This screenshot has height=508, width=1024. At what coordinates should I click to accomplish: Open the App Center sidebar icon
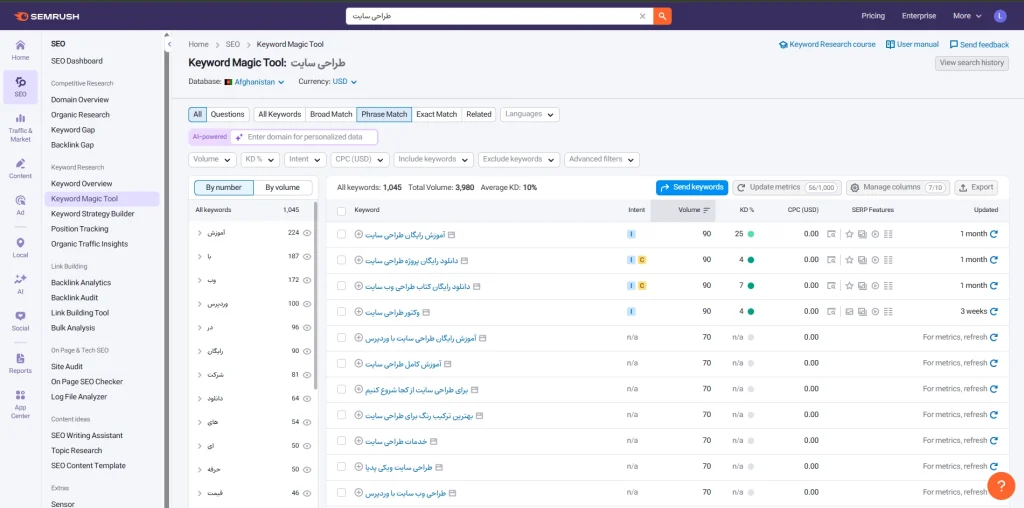point(20,404)
